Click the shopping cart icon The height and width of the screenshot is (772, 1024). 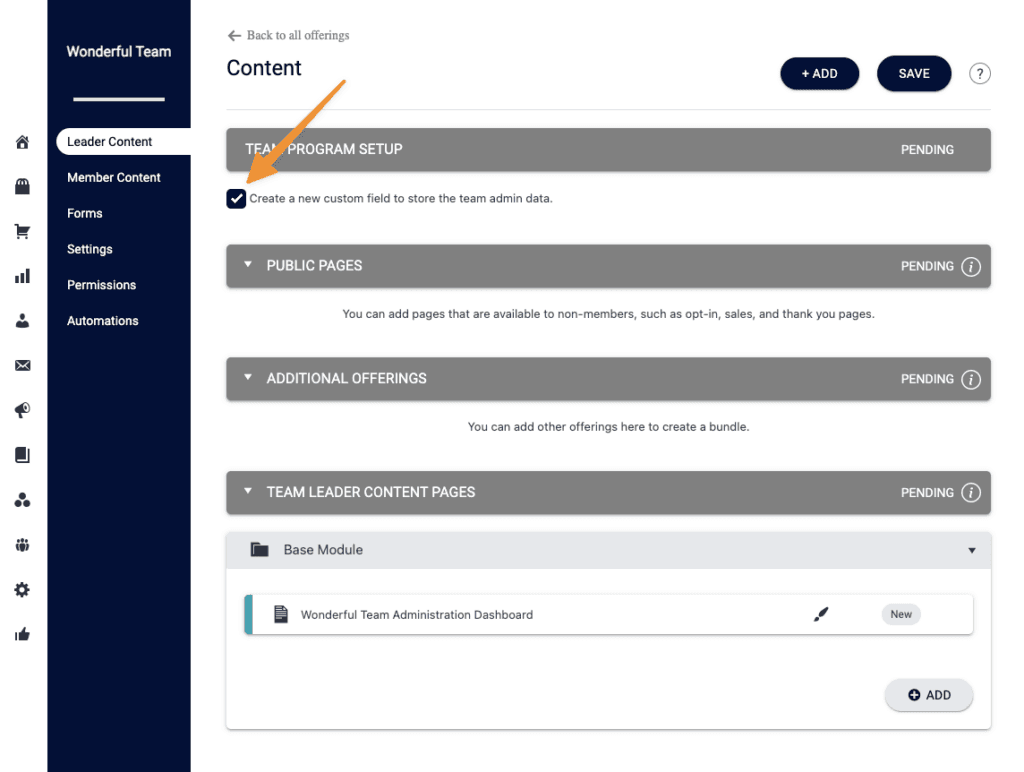pyautogui.click(x=22, y=232)
